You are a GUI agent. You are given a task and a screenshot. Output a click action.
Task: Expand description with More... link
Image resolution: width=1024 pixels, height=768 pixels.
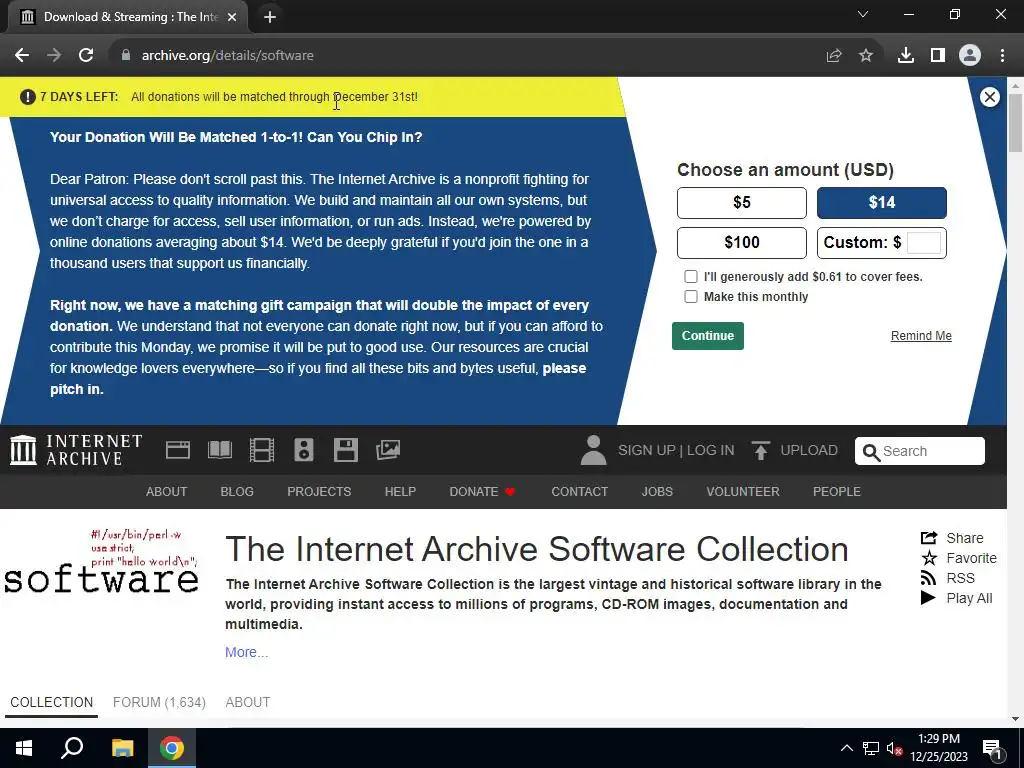pos(246,652)
